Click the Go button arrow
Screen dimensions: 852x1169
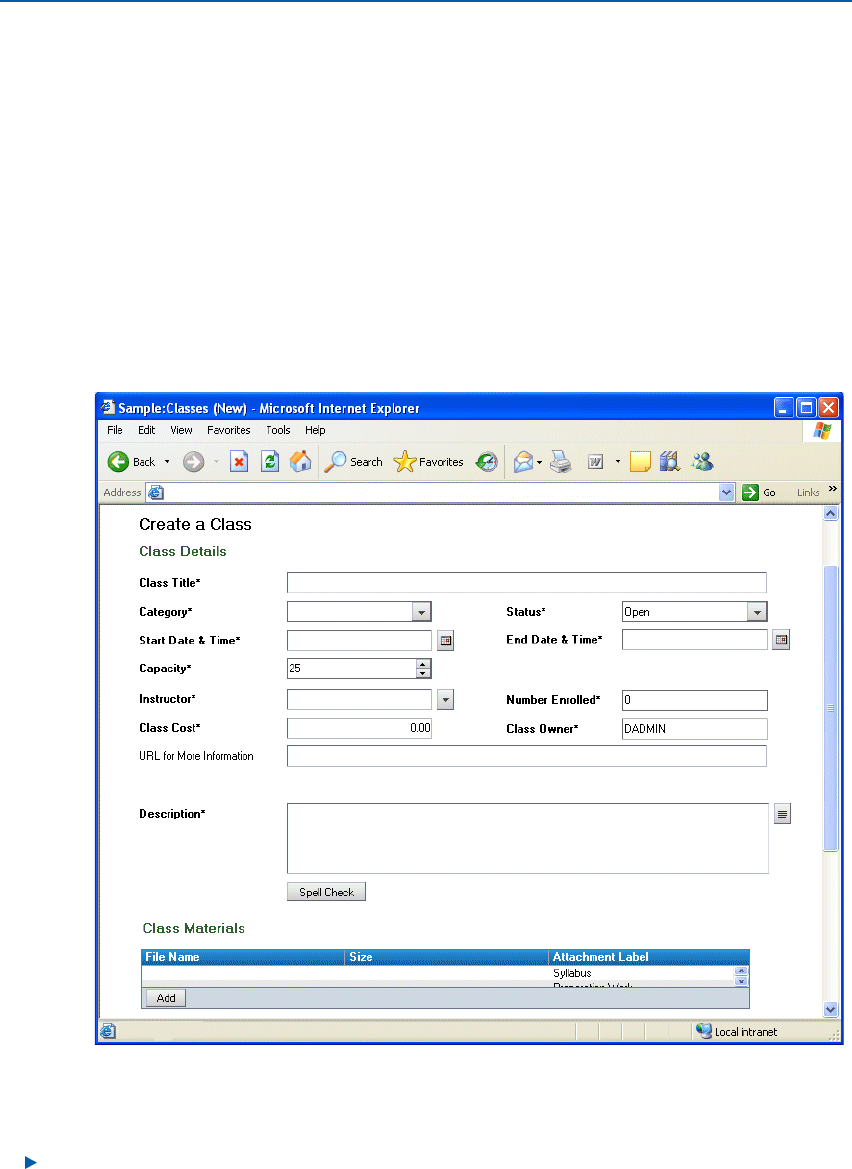tap(751, 493)
